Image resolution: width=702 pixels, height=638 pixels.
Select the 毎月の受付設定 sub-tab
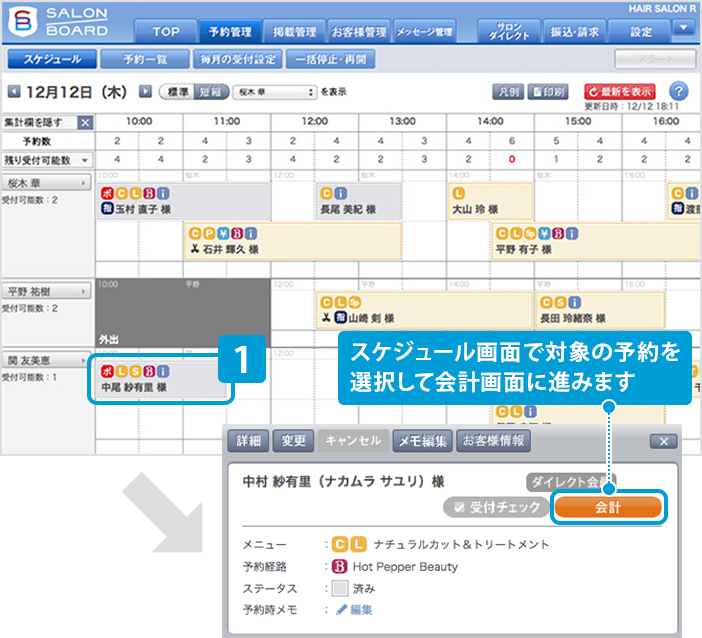(238, 59)
